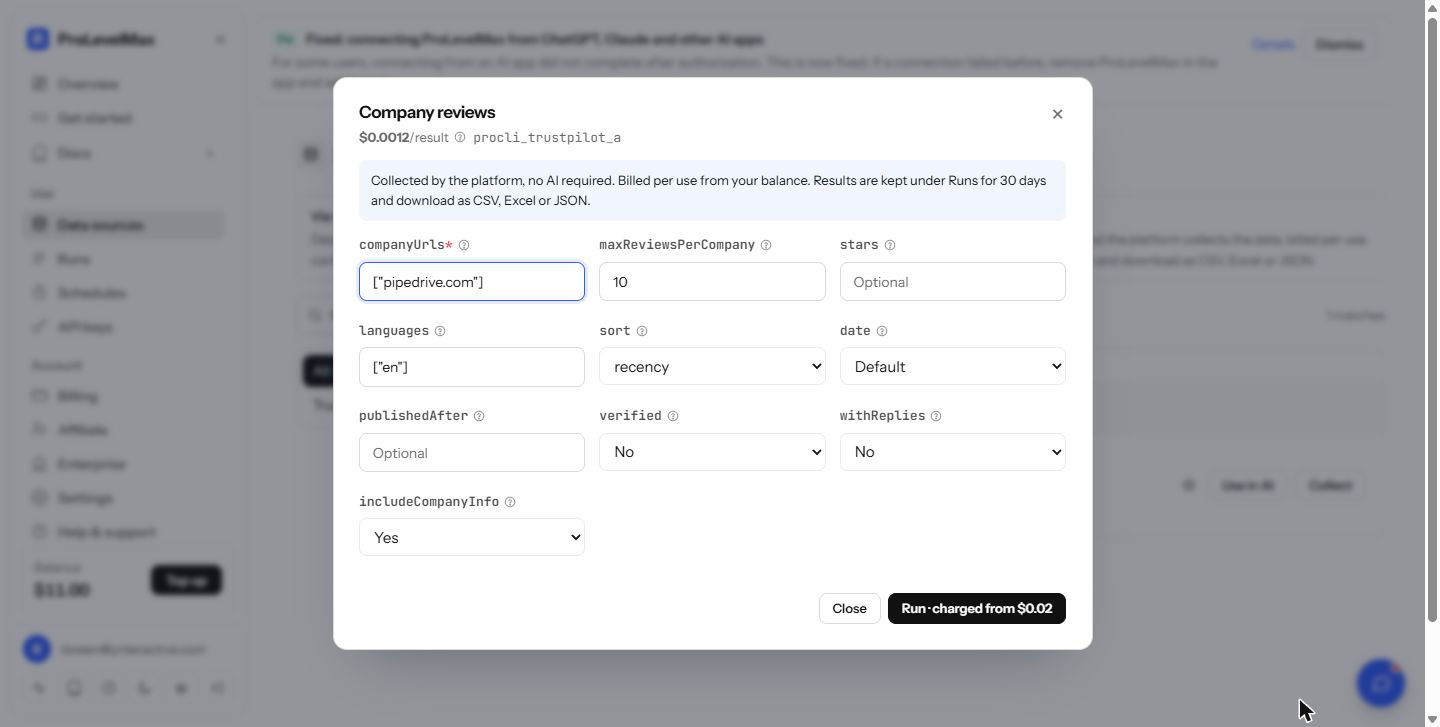Close the Company reviews dialog with the X icon
Screen dimensions: 1440x727
tap(1057, 114)
